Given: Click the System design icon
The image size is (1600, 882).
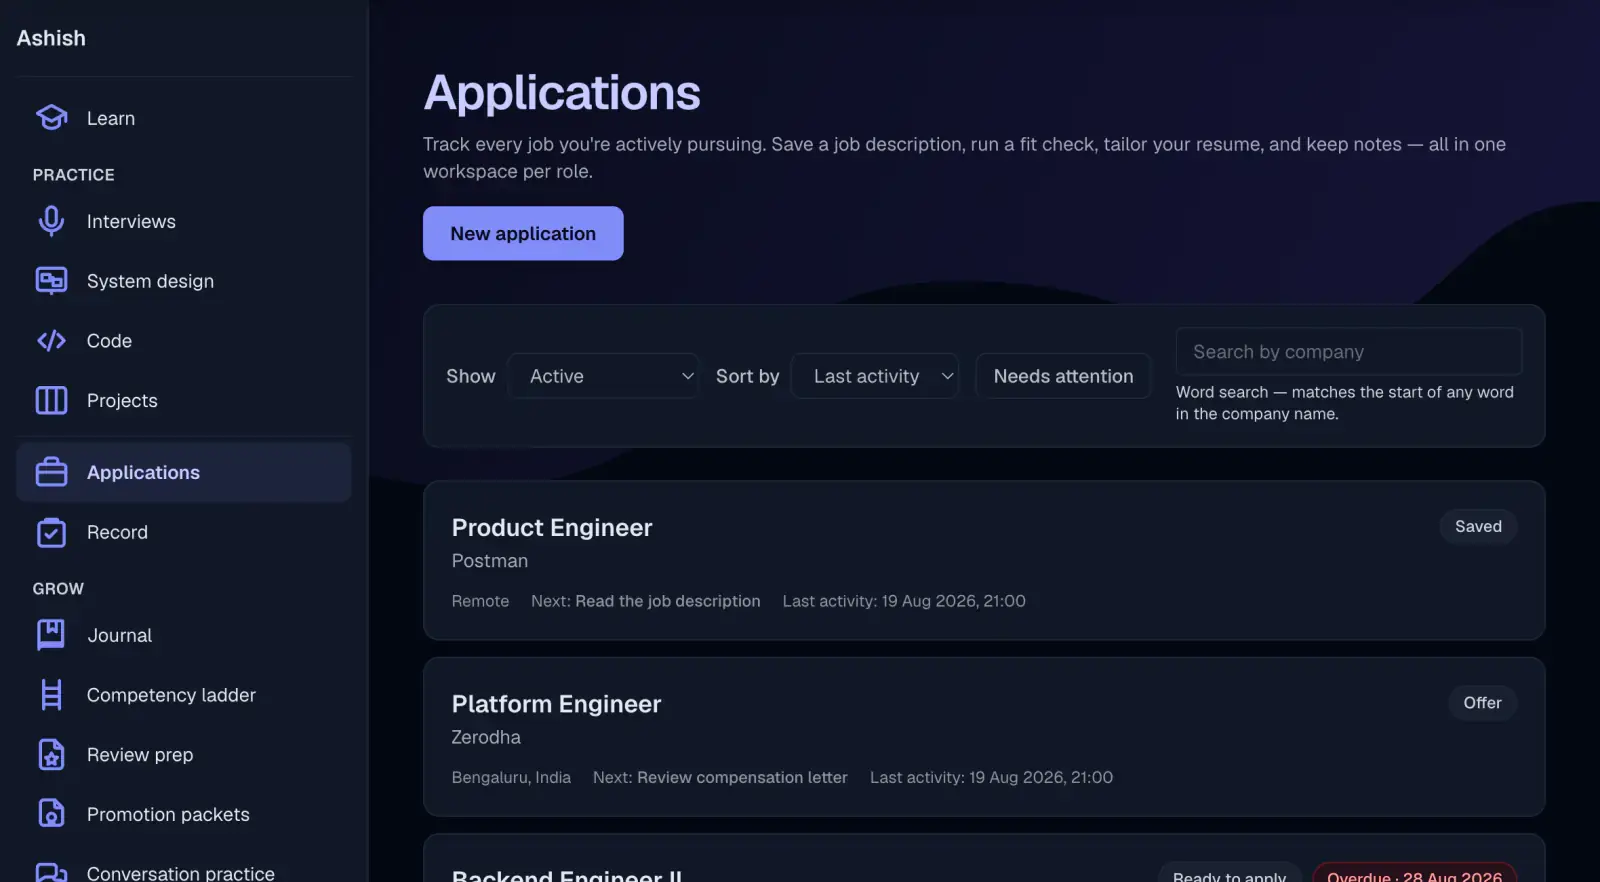Looking at the screenshot, I should coord(51,281).
